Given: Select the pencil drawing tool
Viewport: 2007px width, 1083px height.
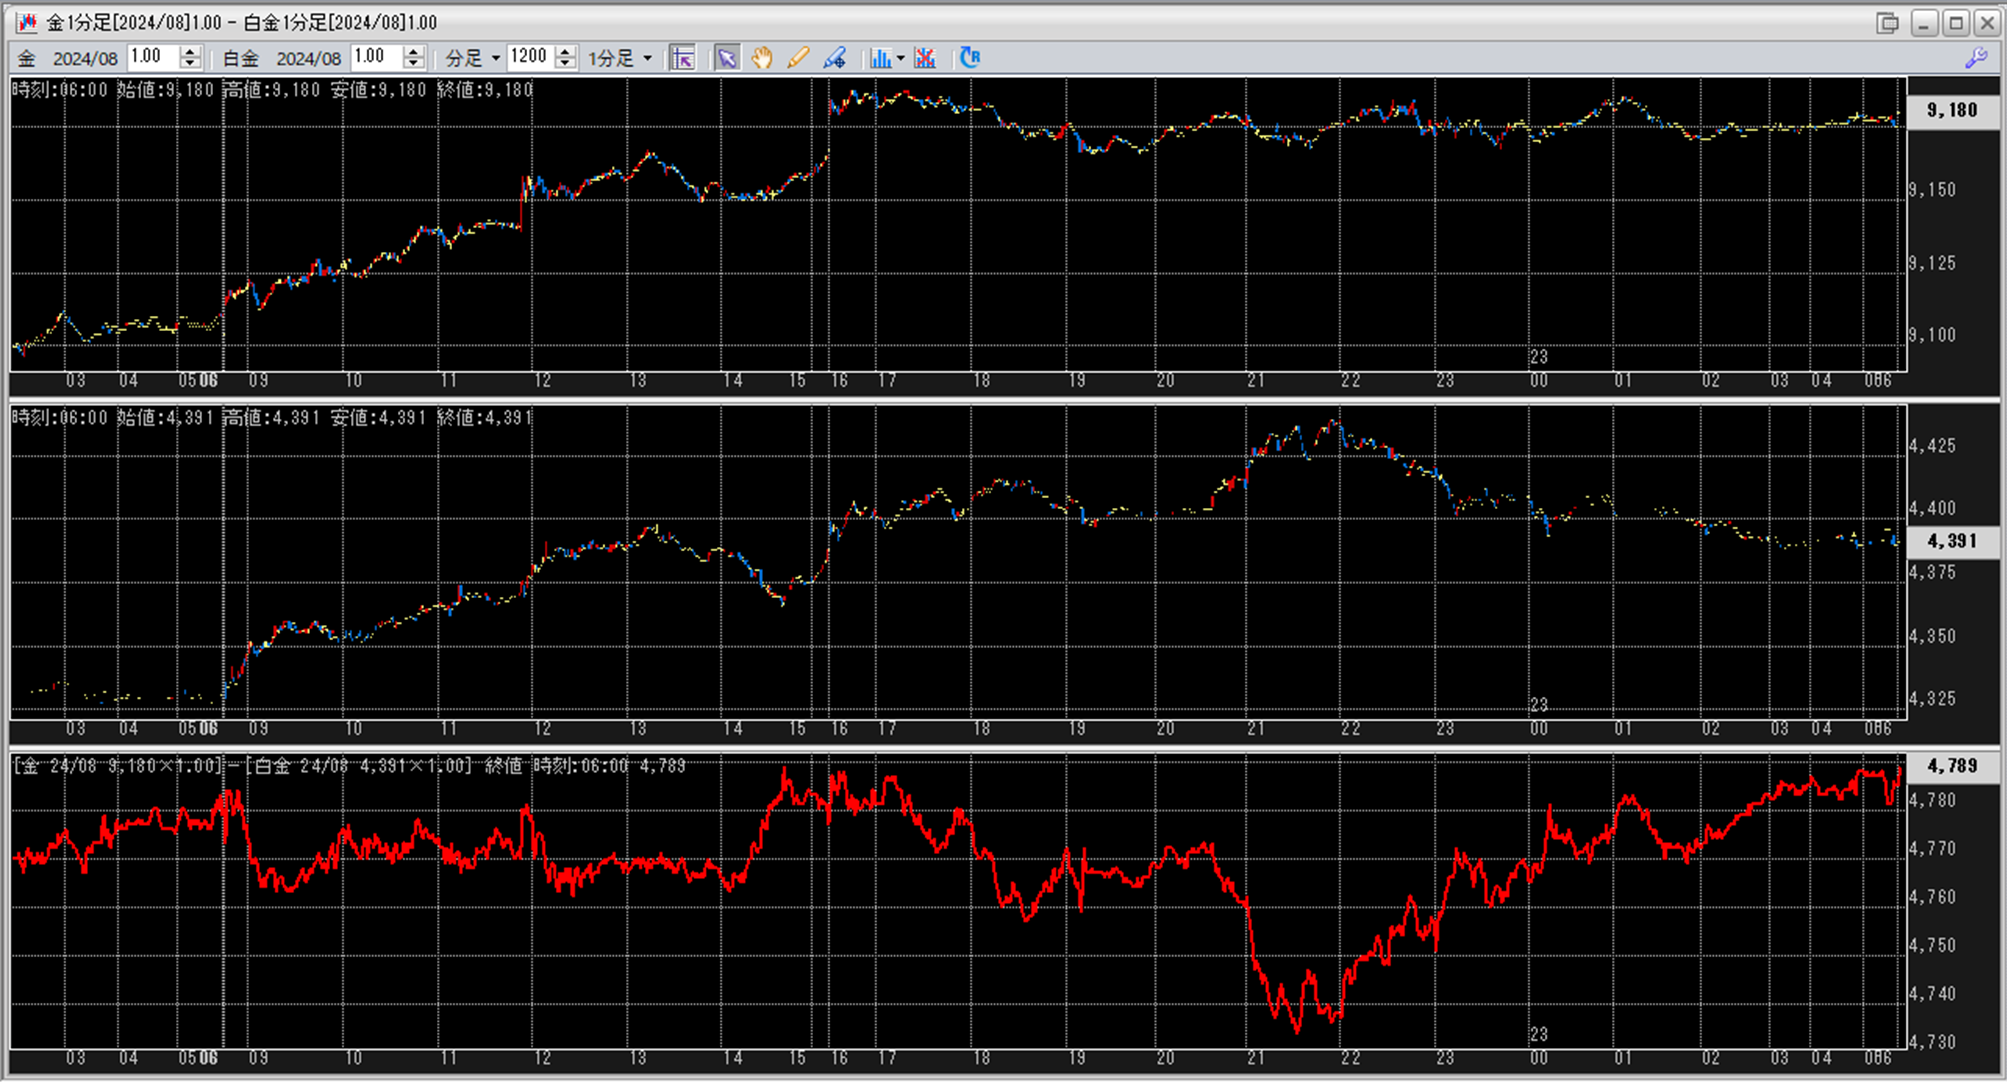Looking at the screenshot, I should [x=797, y=58].
